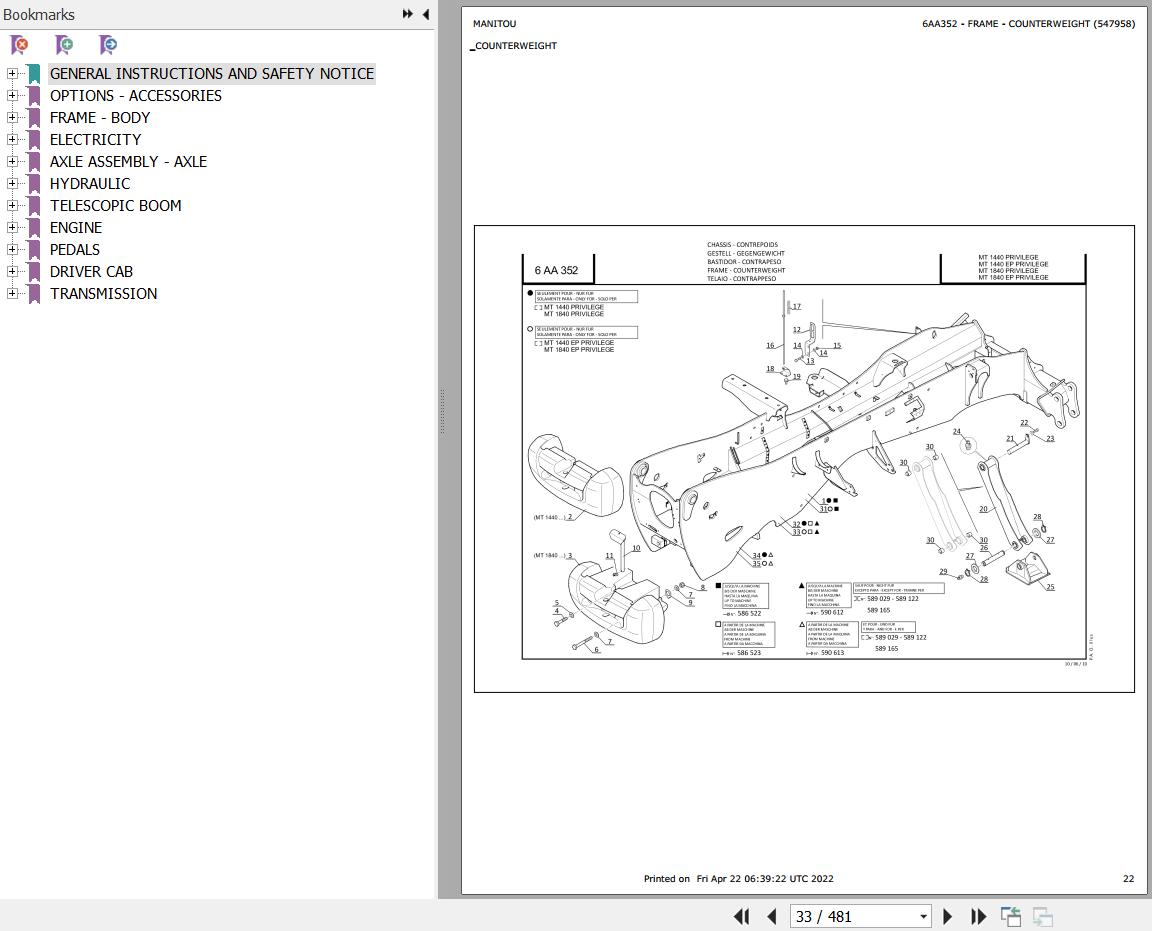Go forward to the next view
1152x931 pixels.
[x=1041, y=916]
